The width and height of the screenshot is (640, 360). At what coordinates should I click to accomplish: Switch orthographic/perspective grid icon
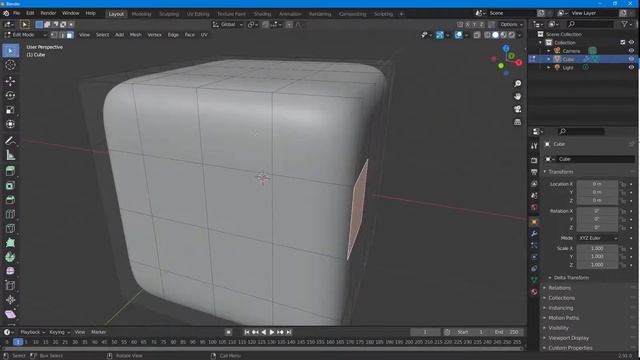(x=518, y=122)
